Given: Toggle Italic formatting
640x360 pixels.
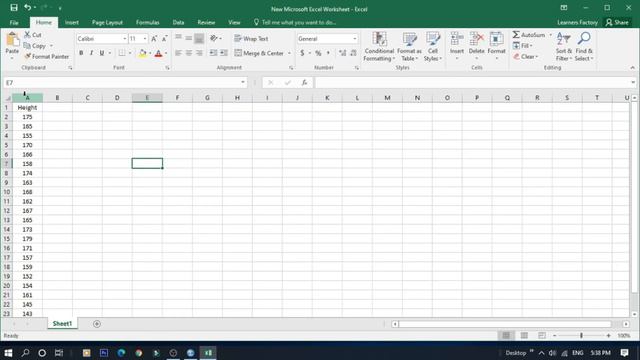Looking at the screenshot, I should [x=91, y=53].
